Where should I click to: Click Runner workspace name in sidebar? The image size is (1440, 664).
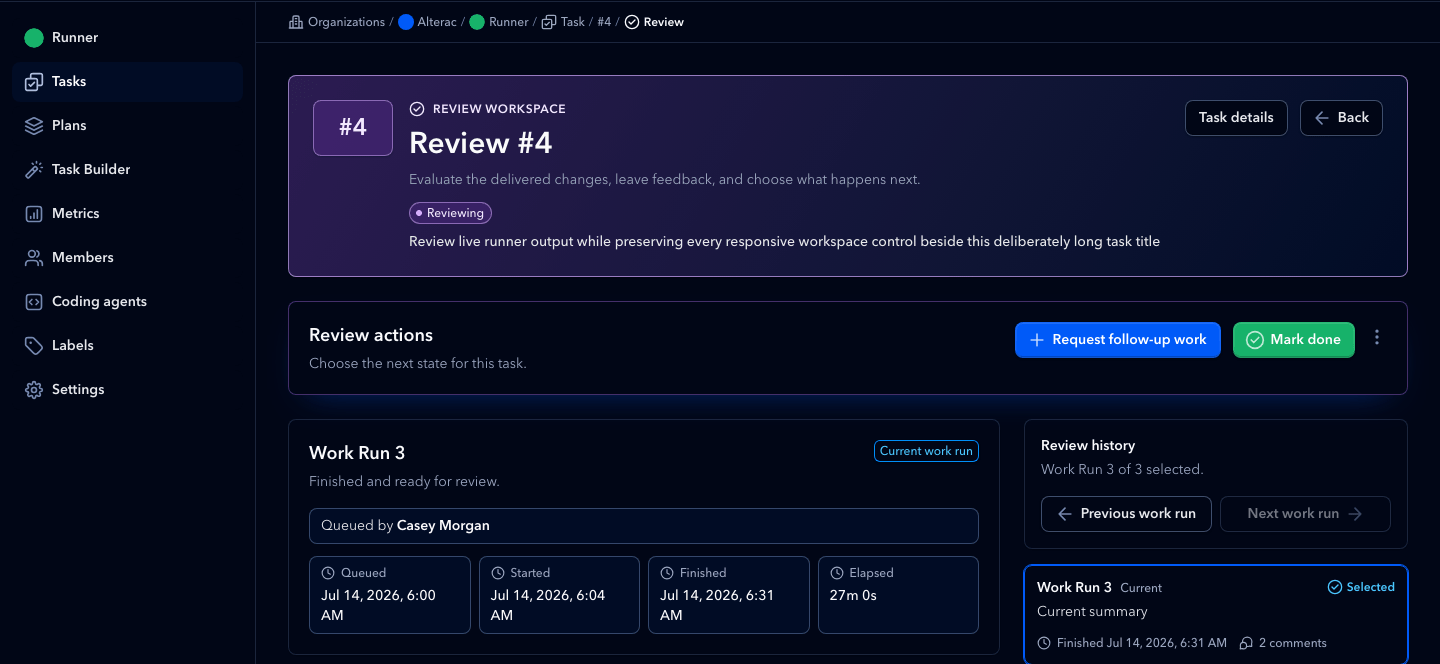[x=75, y=38]
